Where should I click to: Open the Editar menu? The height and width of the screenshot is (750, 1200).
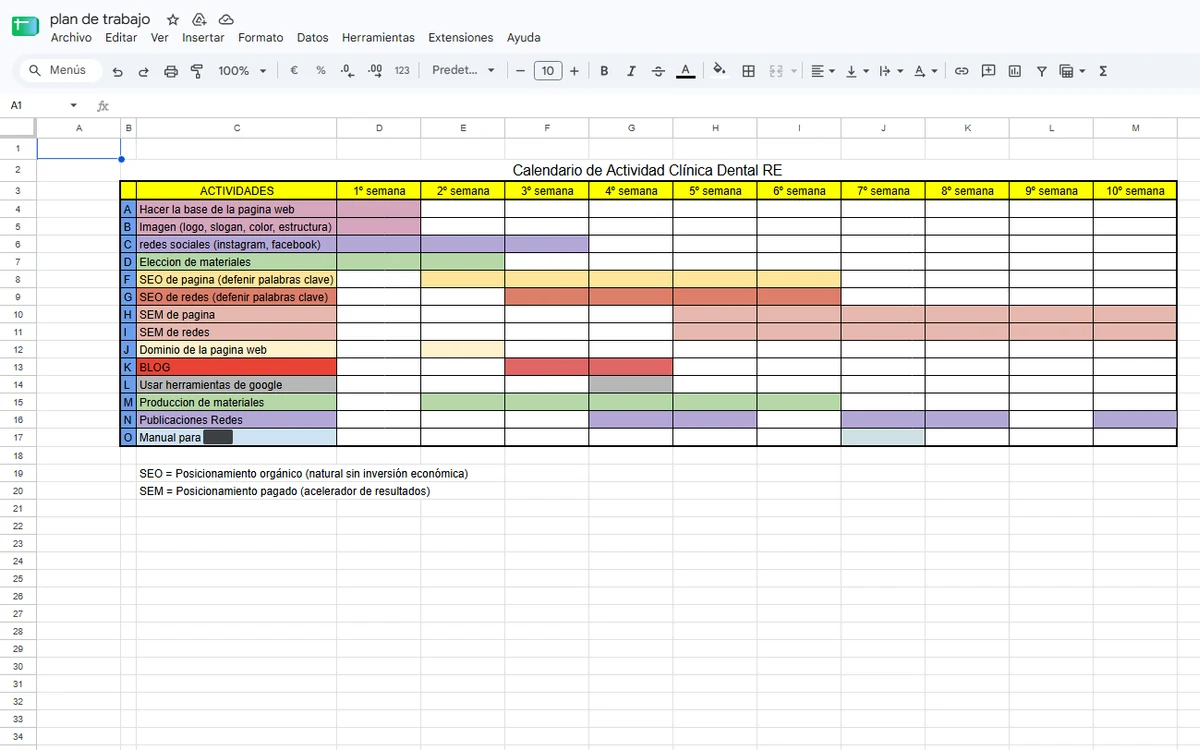(x=121, y=38)
